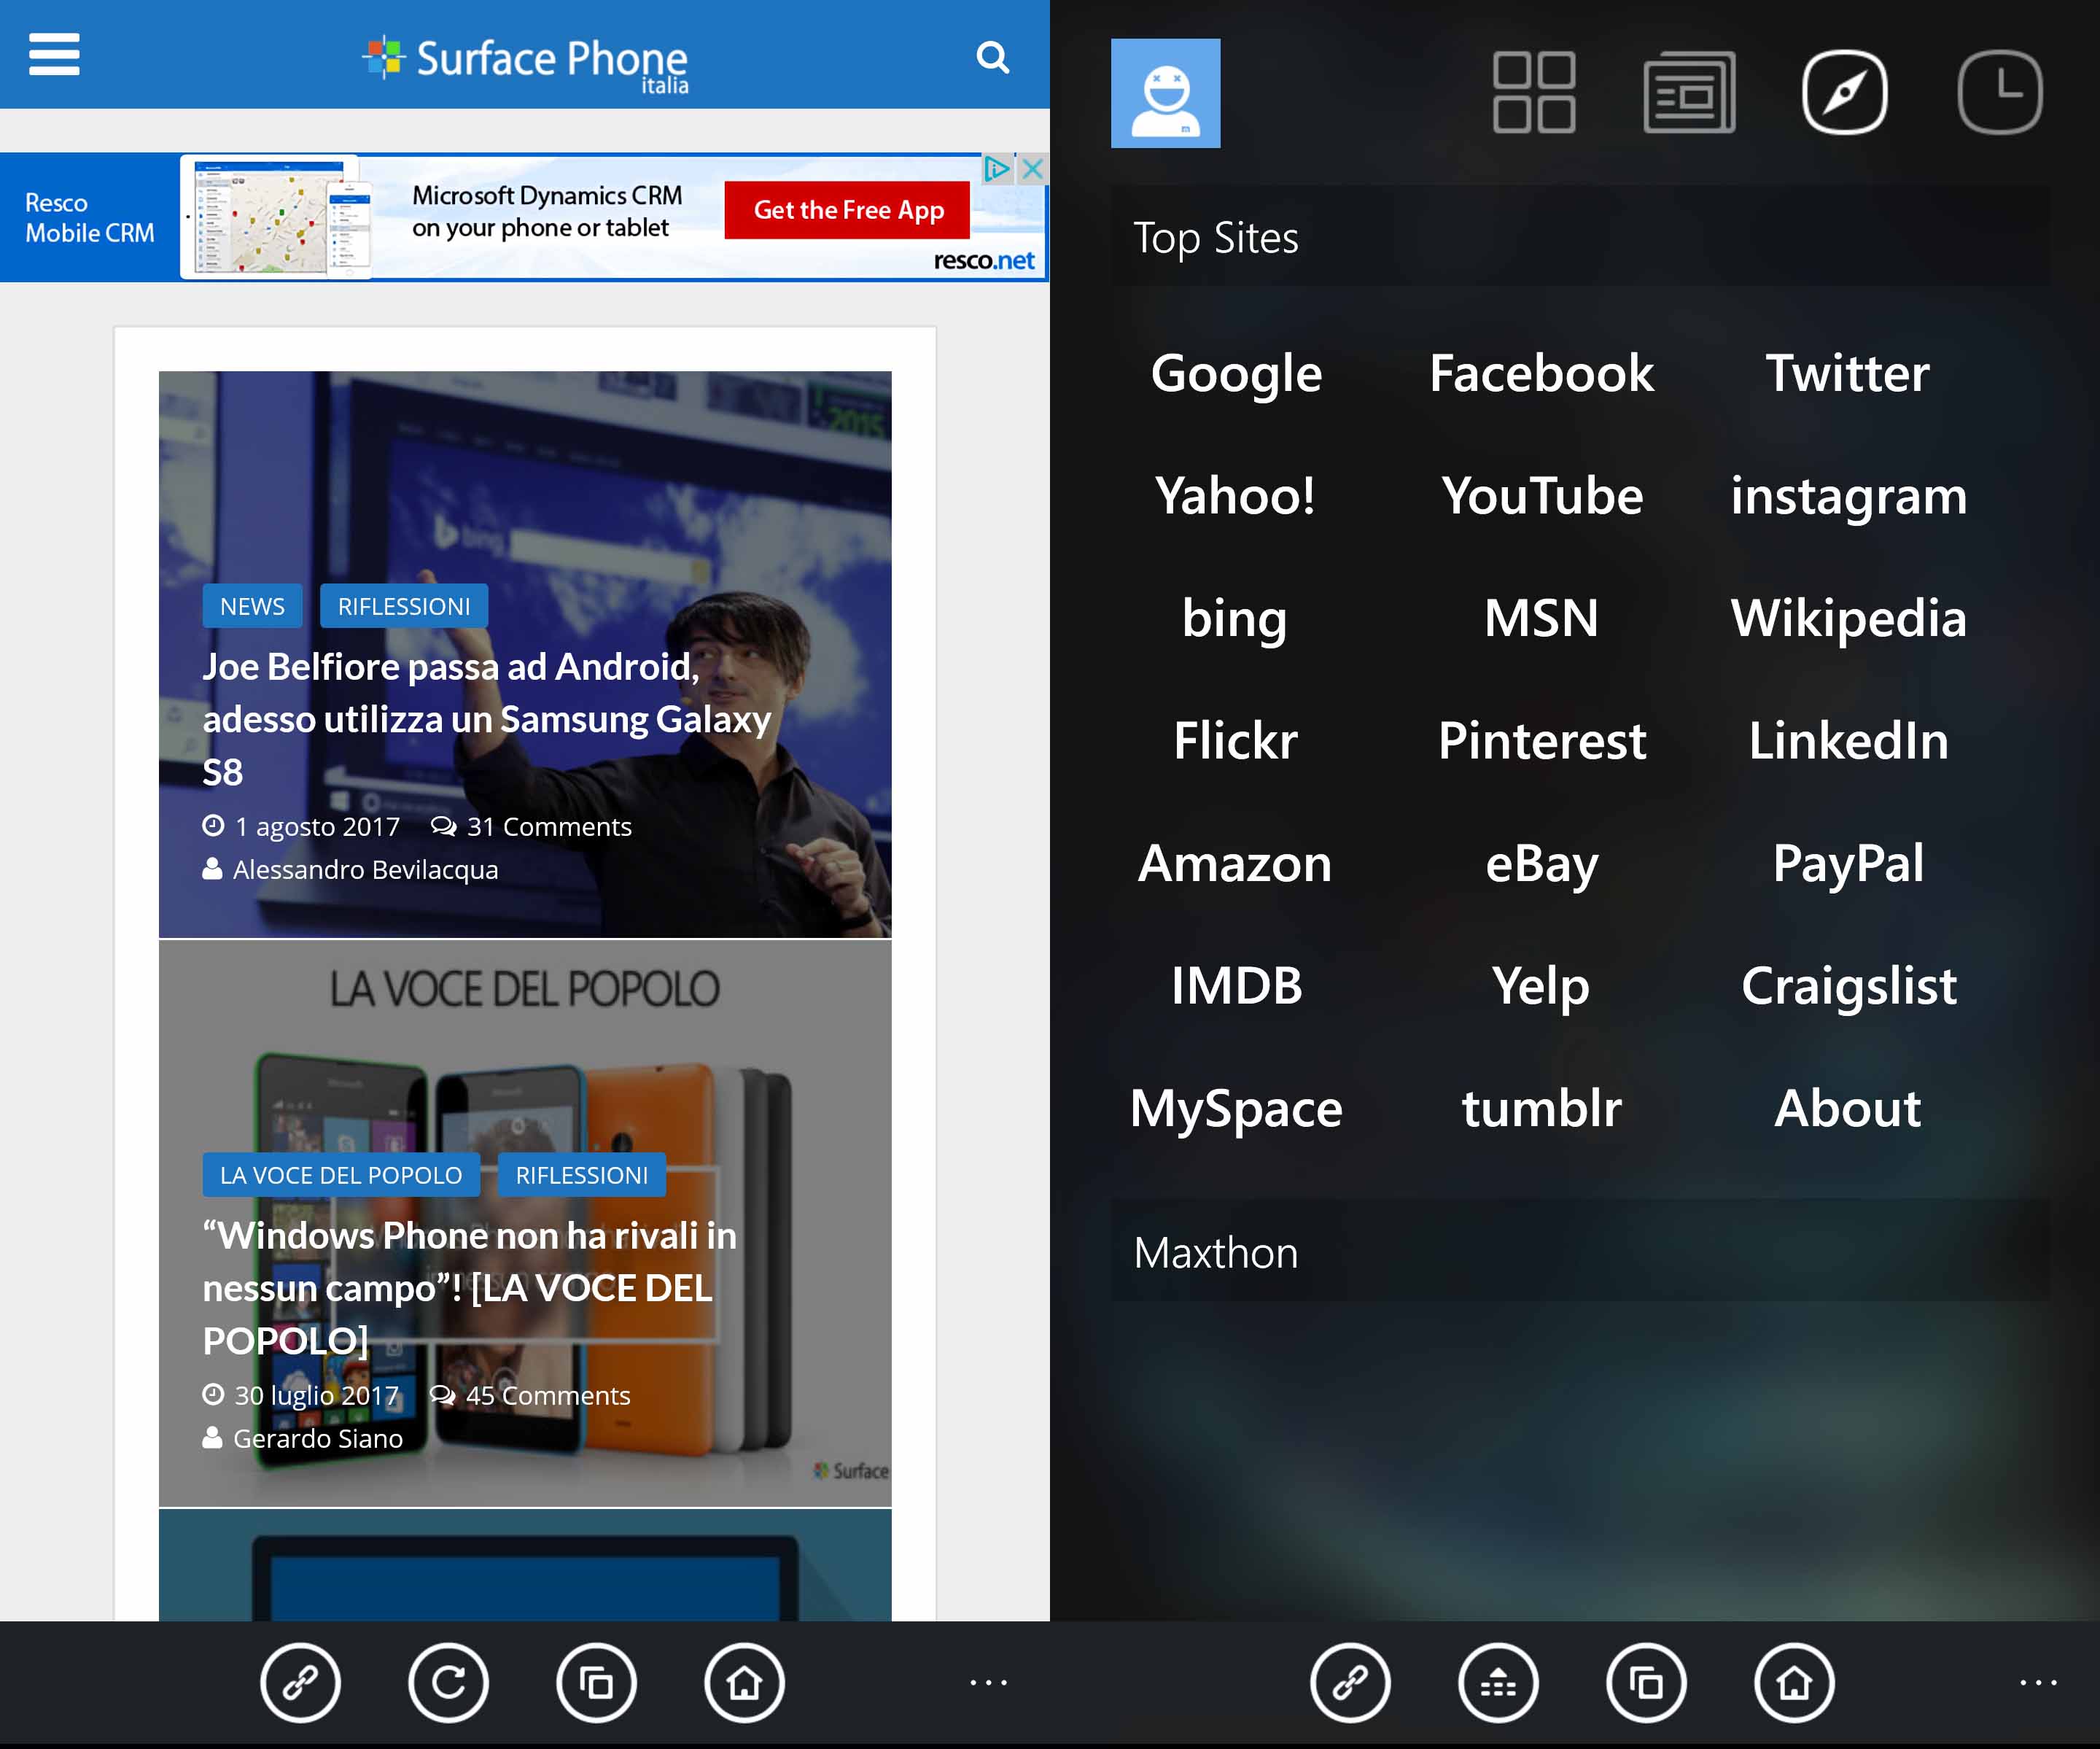Open Wikipedia from Top Sites
The height and width of the screenshot is (1749, 2100).
coord(1848,619)
